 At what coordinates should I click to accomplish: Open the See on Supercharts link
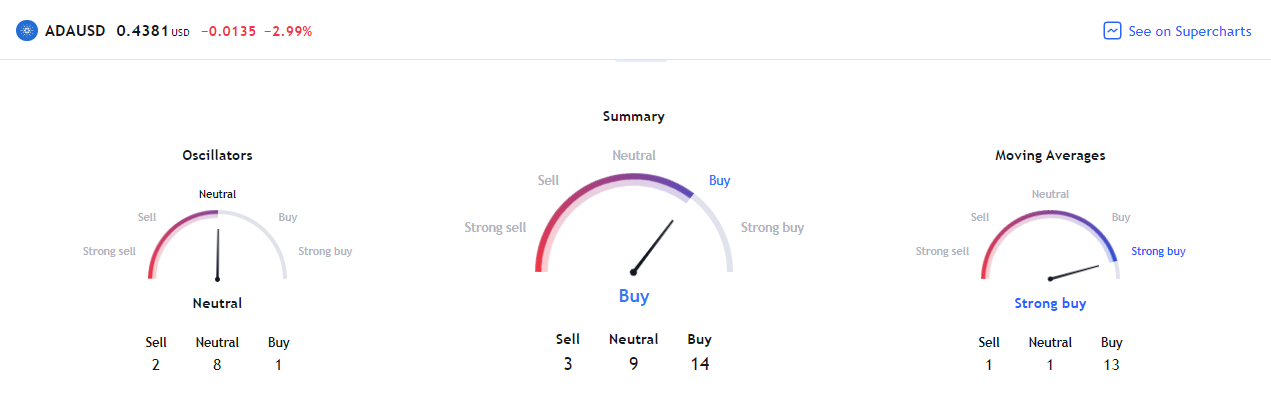[x=1188, y=31]
